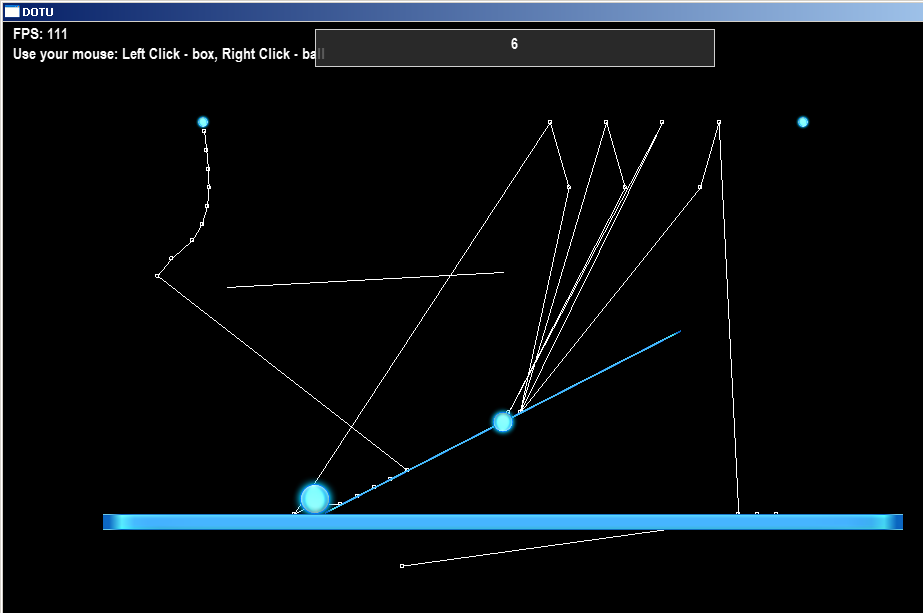Select the small glowing ball on the blue ramp
Viewport: 923px width, 613px height.
coord(503,422)
